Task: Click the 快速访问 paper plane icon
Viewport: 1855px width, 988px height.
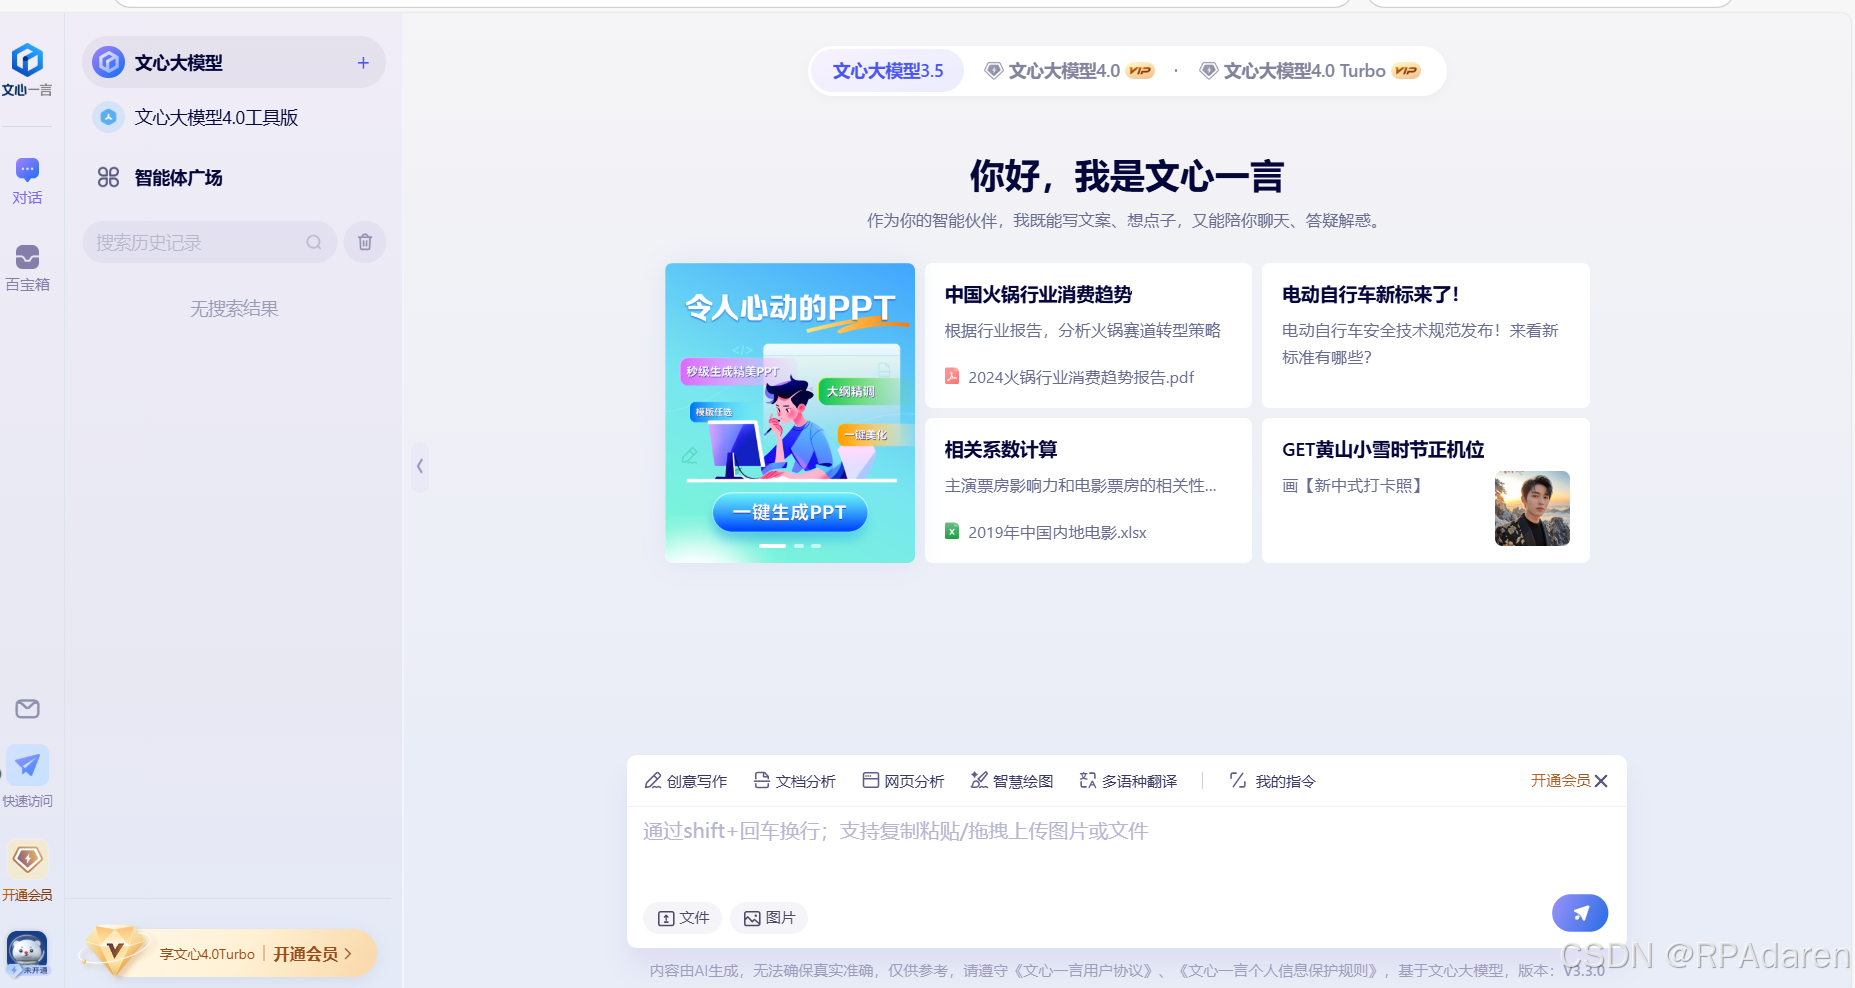Action: [x=27, y=766]
